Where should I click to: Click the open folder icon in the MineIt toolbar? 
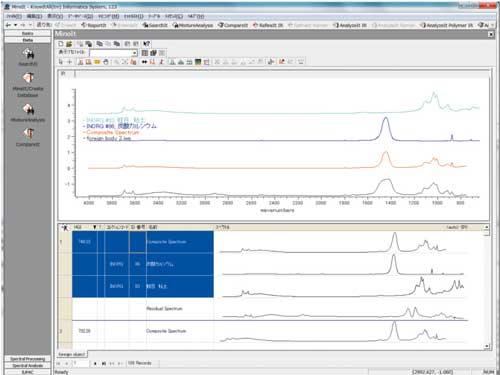pyautogui.click(x=69, y=44)
